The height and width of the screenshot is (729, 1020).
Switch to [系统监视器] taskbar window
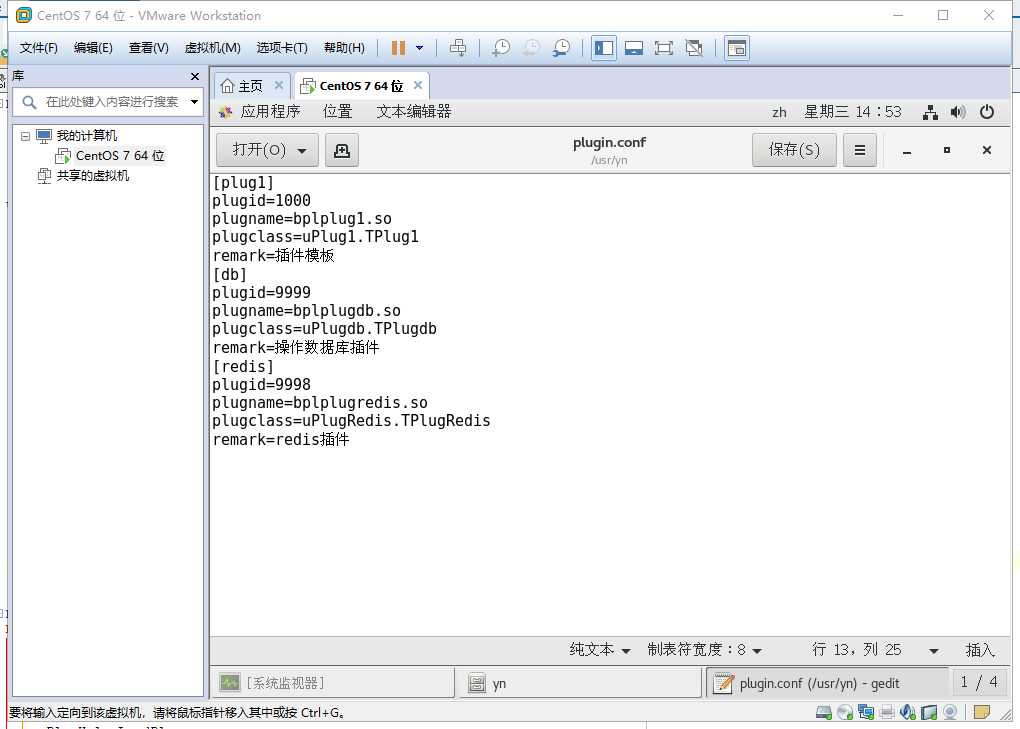pos(333,683)
